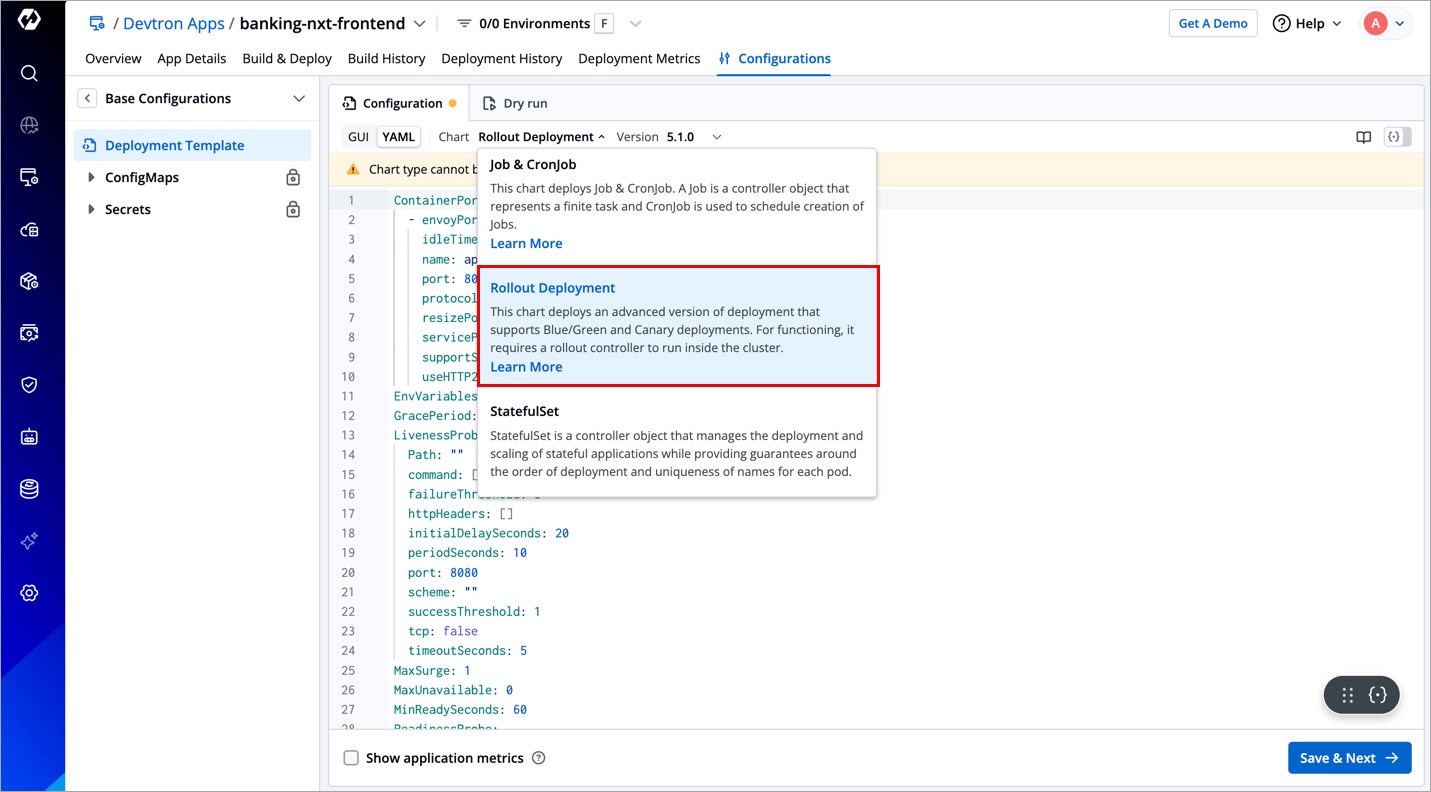The width and height of the screenshot is (1431, 792).
Task: Collapse the Base Configurations sidebar with back arrow
Action: point(88,98)
